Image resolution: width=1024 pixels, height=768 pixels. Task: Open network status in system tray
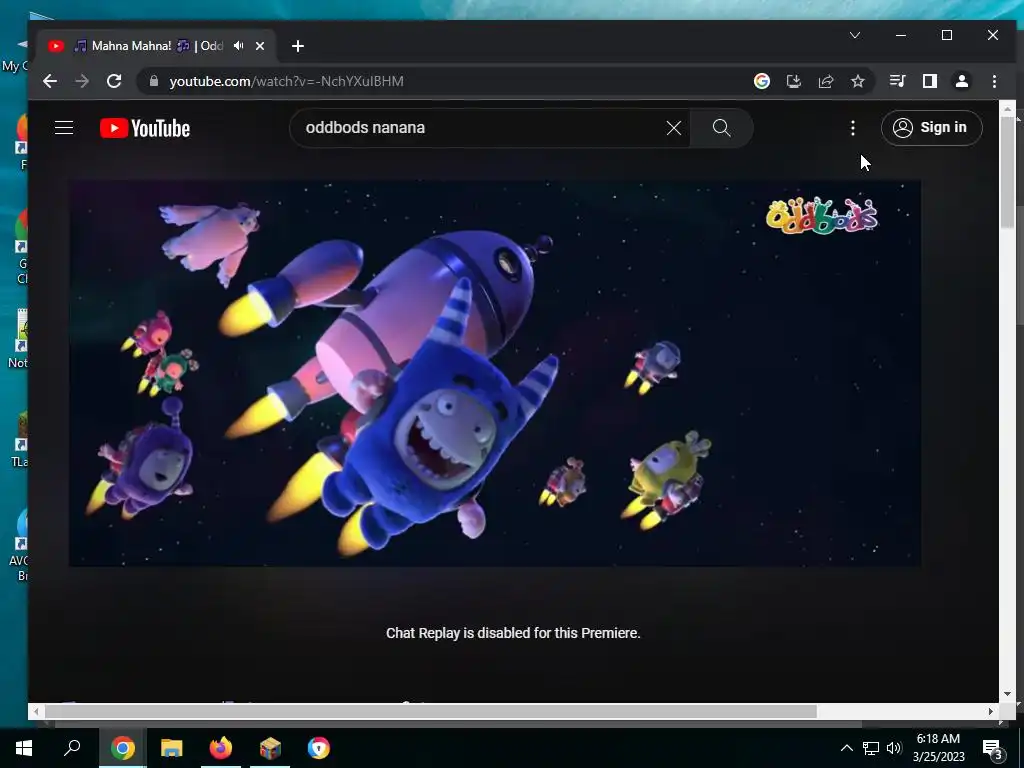coord(871,748)
